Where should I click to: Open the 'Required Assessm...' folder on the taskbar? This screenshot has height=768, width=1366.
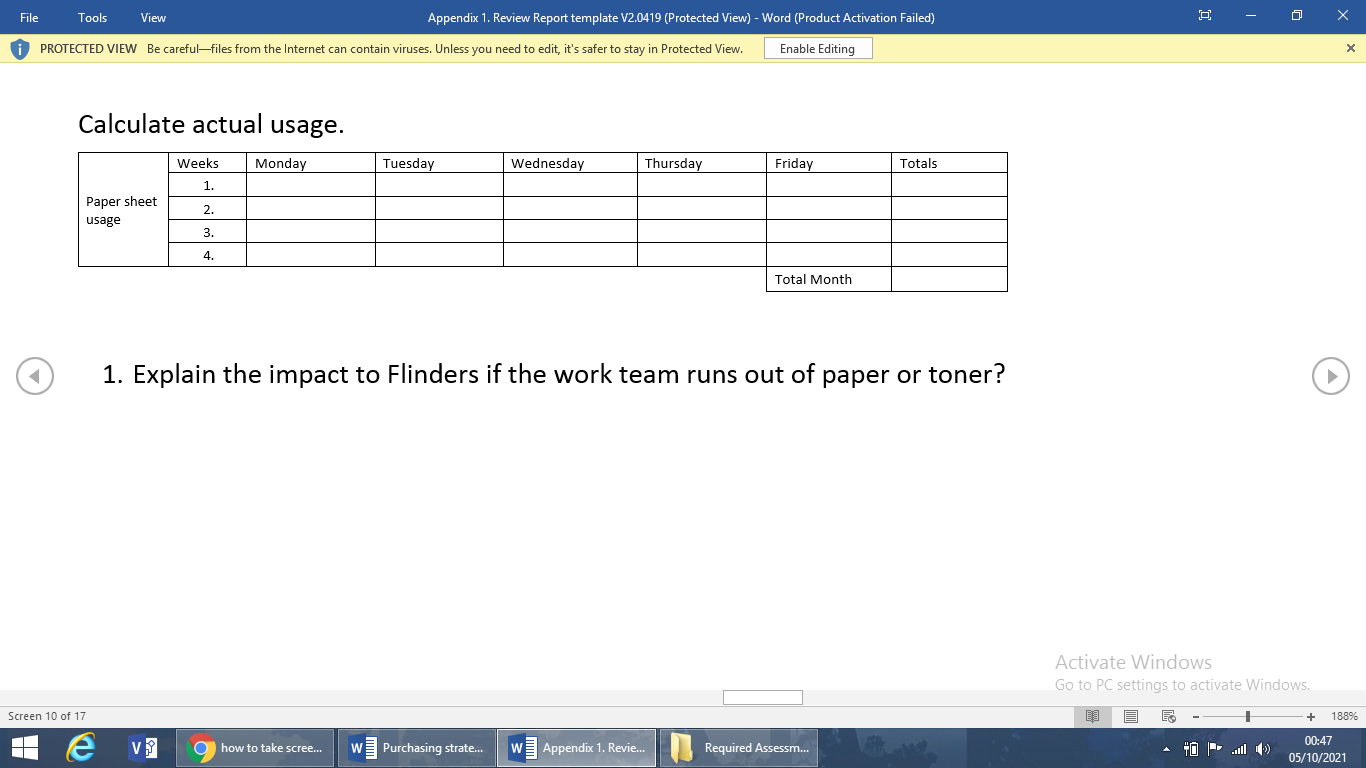point(739,747)
